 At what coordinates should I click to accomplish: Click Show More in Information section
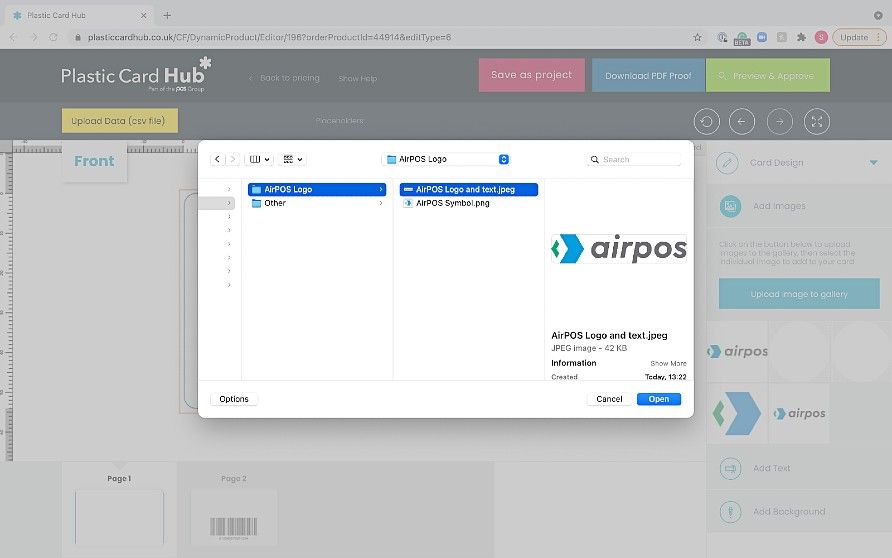click(668, 363)
